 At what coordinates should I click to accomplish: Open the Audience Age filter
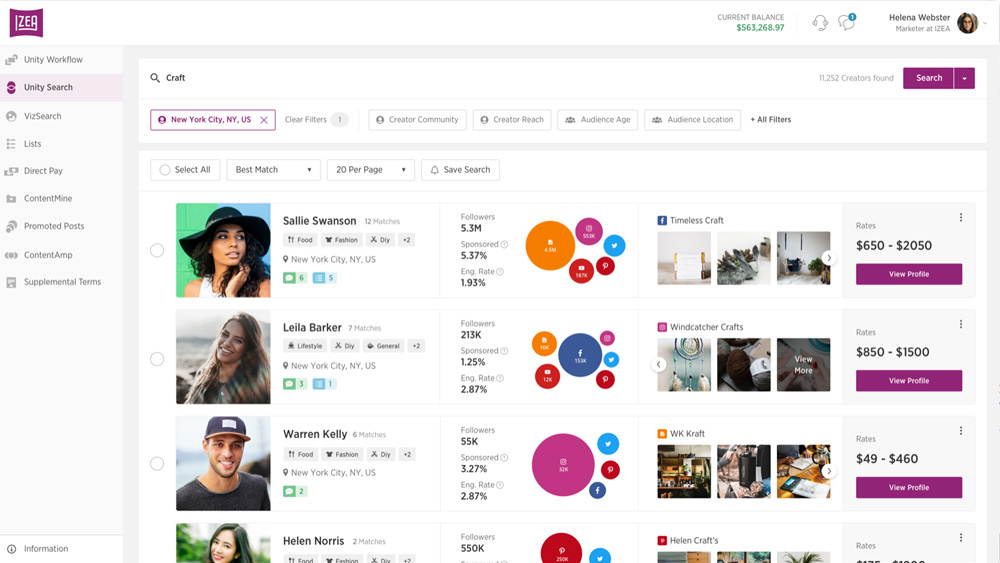pyautogui.click(x=598, y=120)
